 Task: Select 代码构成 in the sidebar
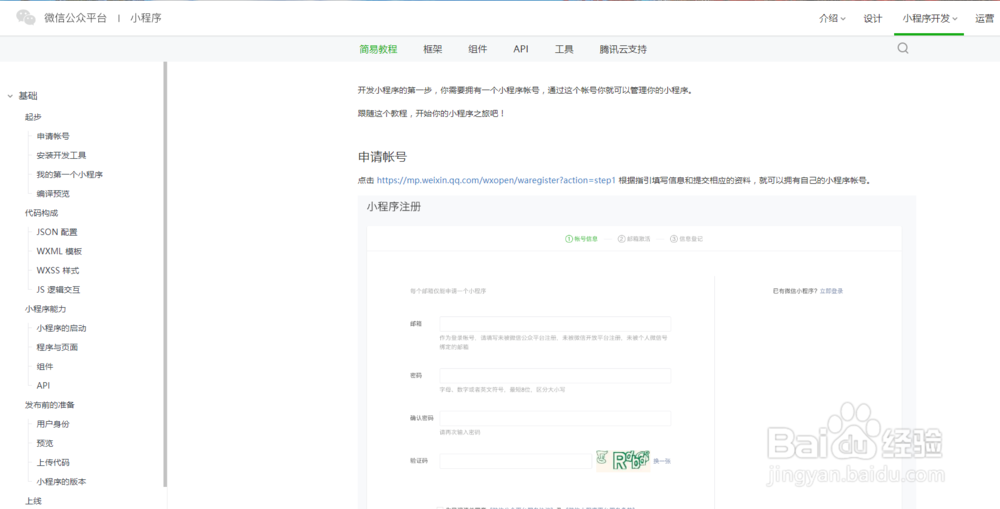(41, 213)
